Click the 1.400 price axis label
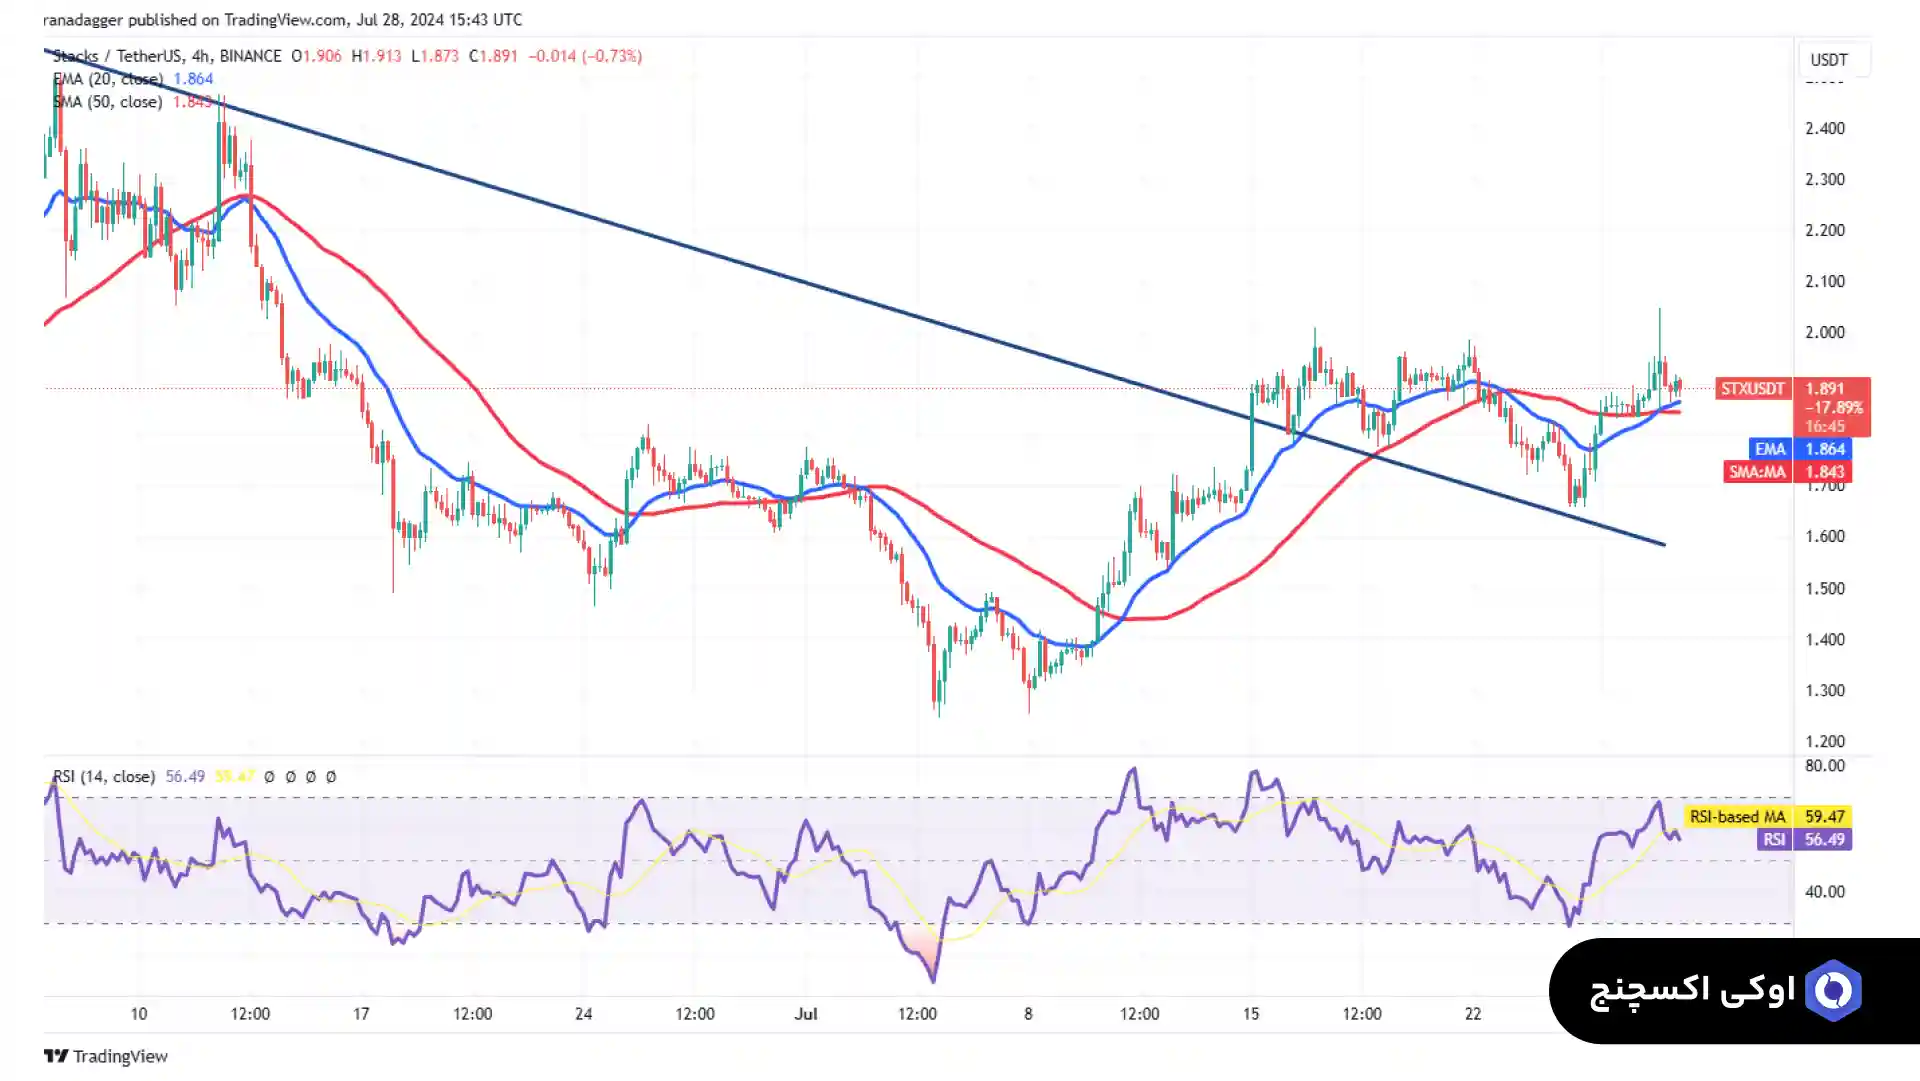Image resolution: width=1920 pixels, height=1081 pixels. [x=1825, y=639]
